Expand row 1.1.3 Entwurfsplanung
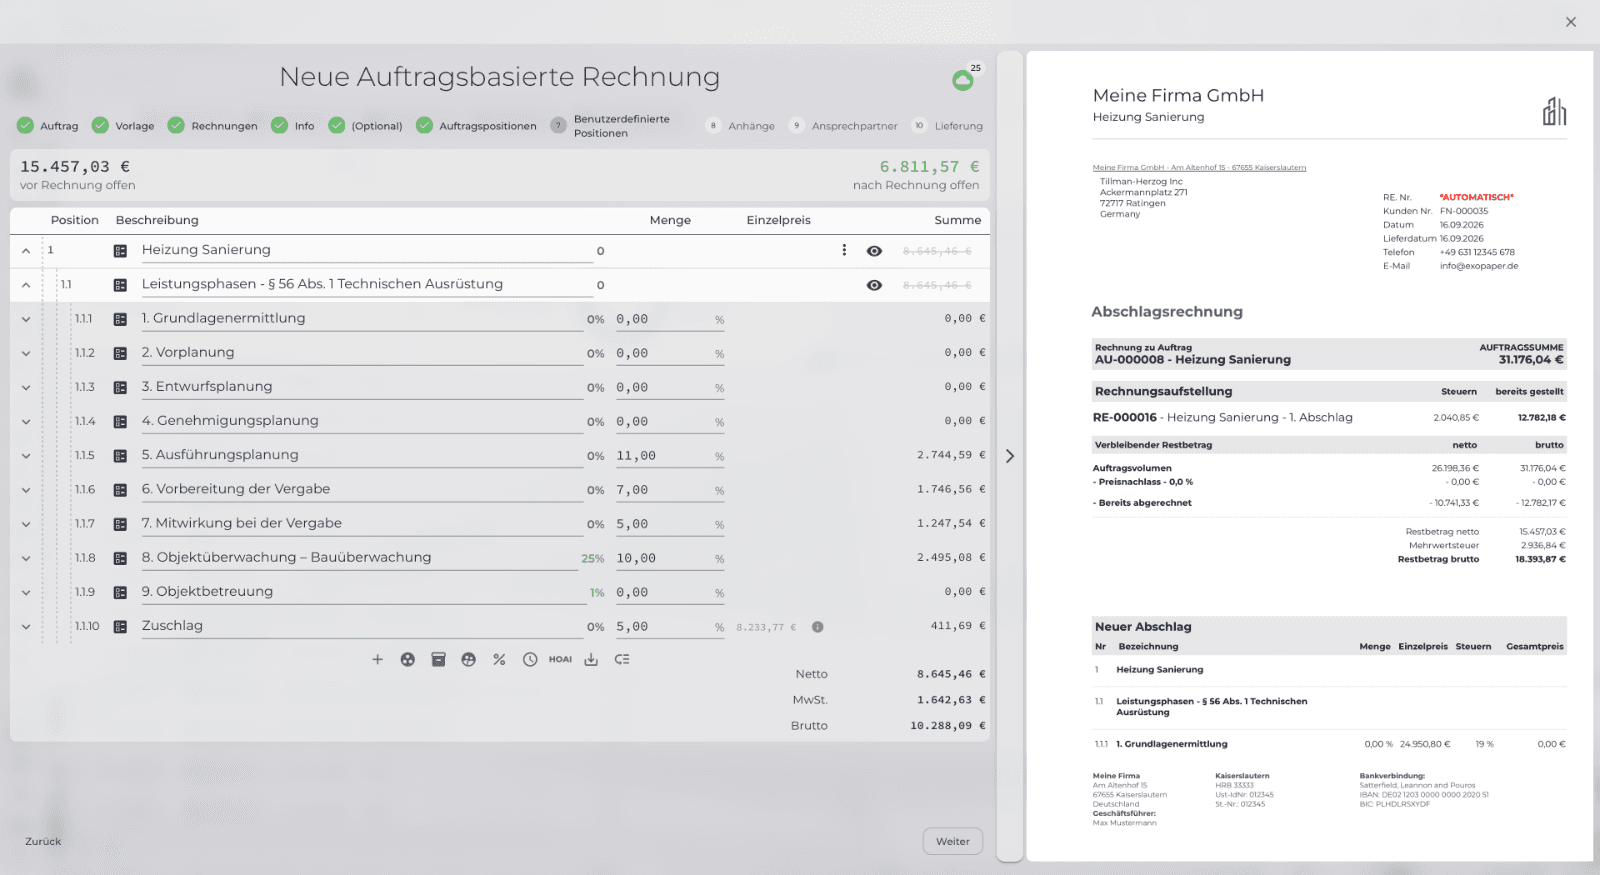 [x=26, y=387]
